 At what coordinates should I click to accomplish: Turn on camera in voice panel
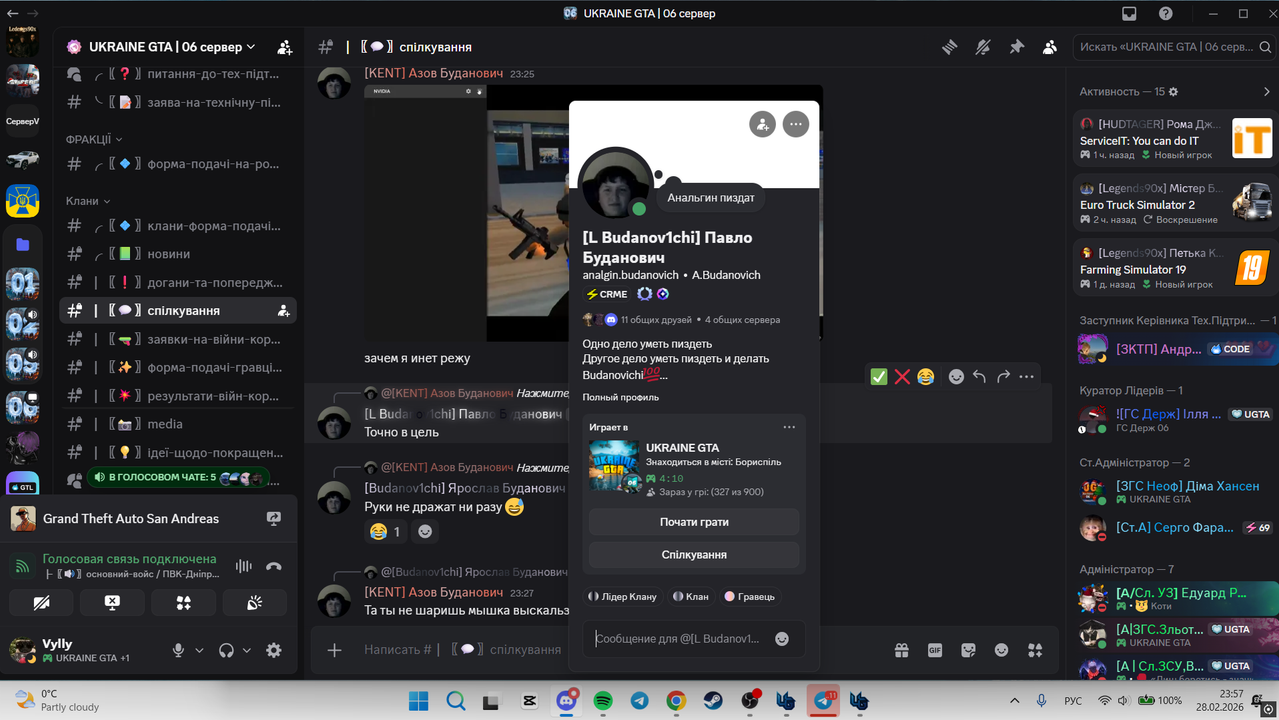coord(41,603)
